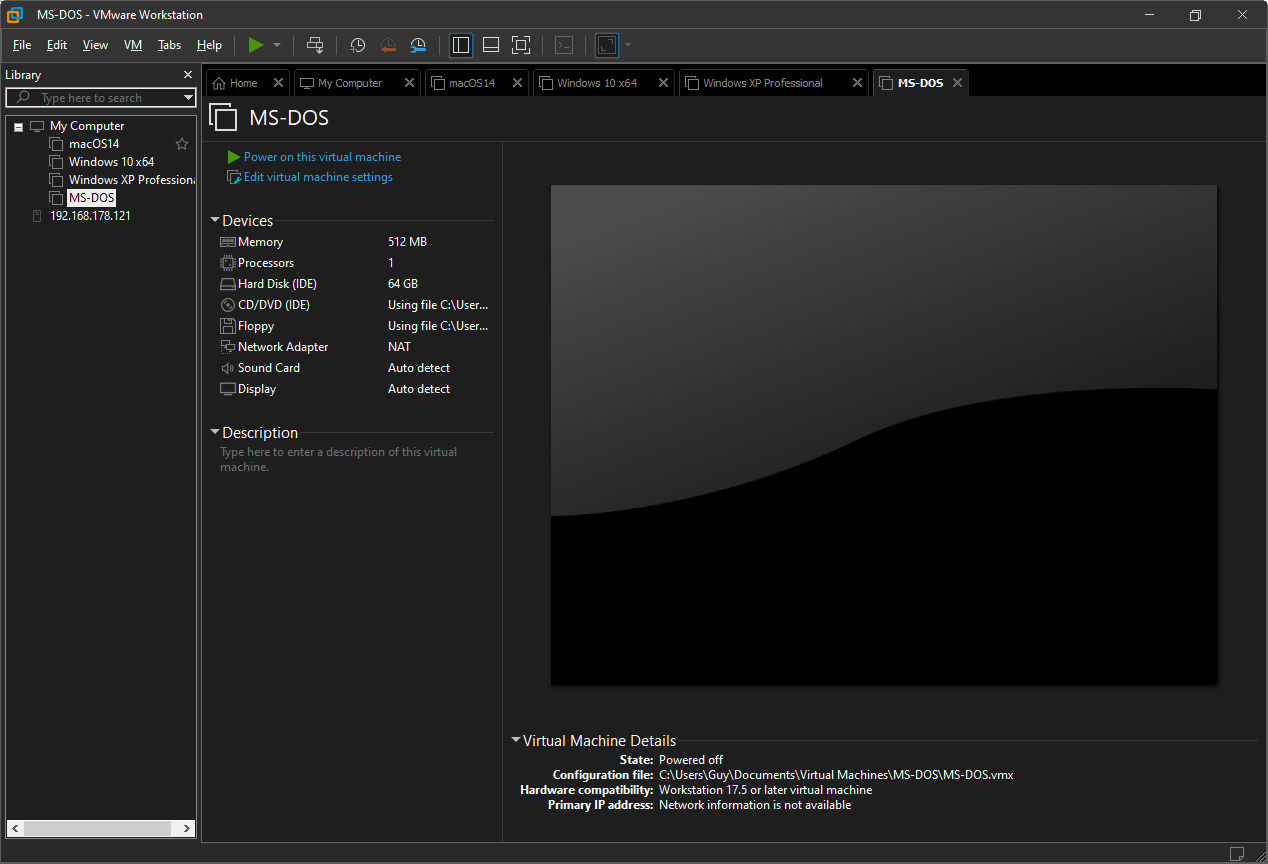Toggle the Library sidebar view icon
The height and width of the screenshot is (864, 1268).
tap(461, 45)
